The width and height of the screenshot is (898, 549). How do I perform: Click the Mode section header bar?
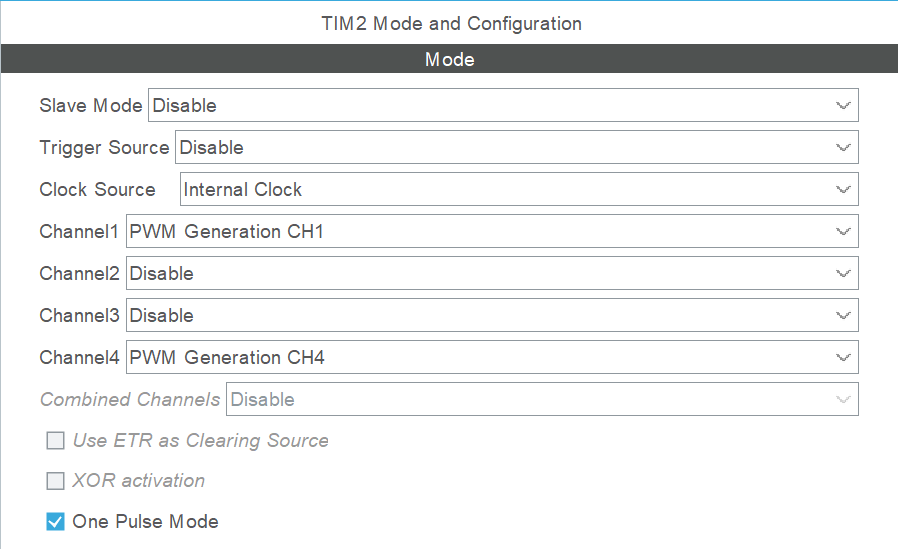click(x=449, y=59)
